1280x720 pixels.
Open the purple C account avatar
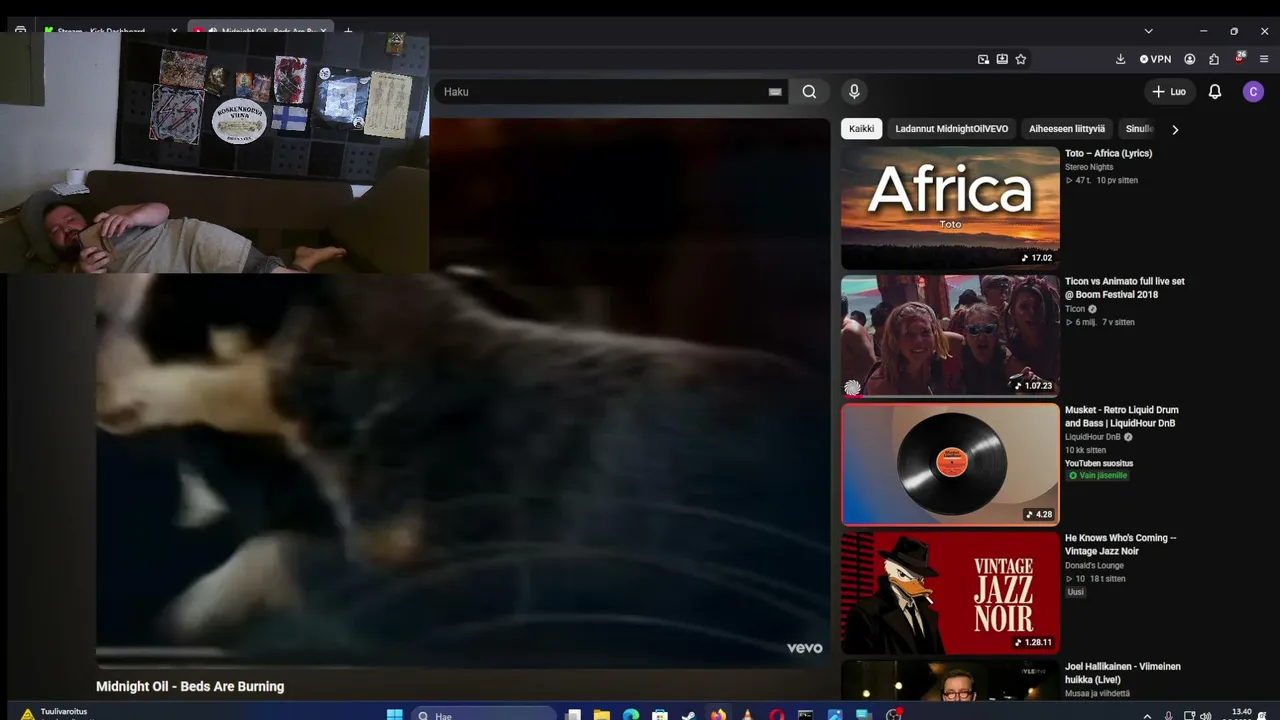[x=1253, y=92]
